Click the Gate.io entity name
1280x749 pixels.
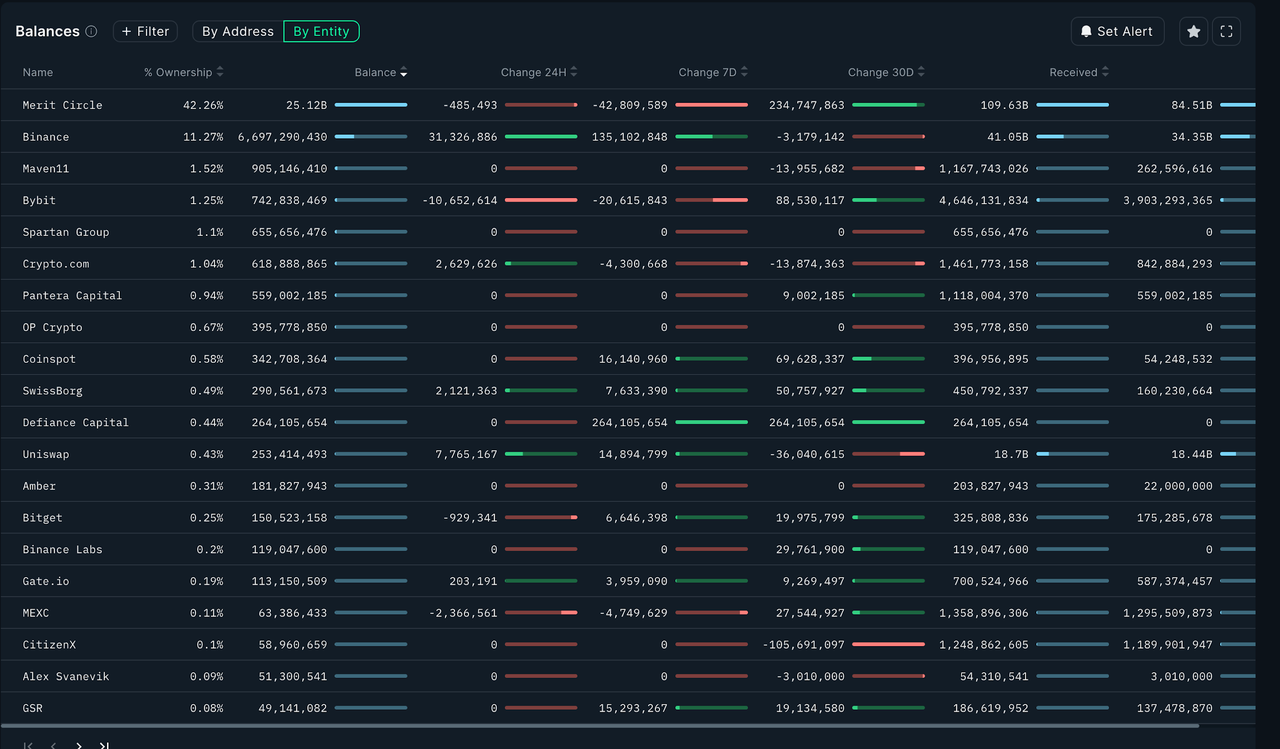(x=46, y=582)
